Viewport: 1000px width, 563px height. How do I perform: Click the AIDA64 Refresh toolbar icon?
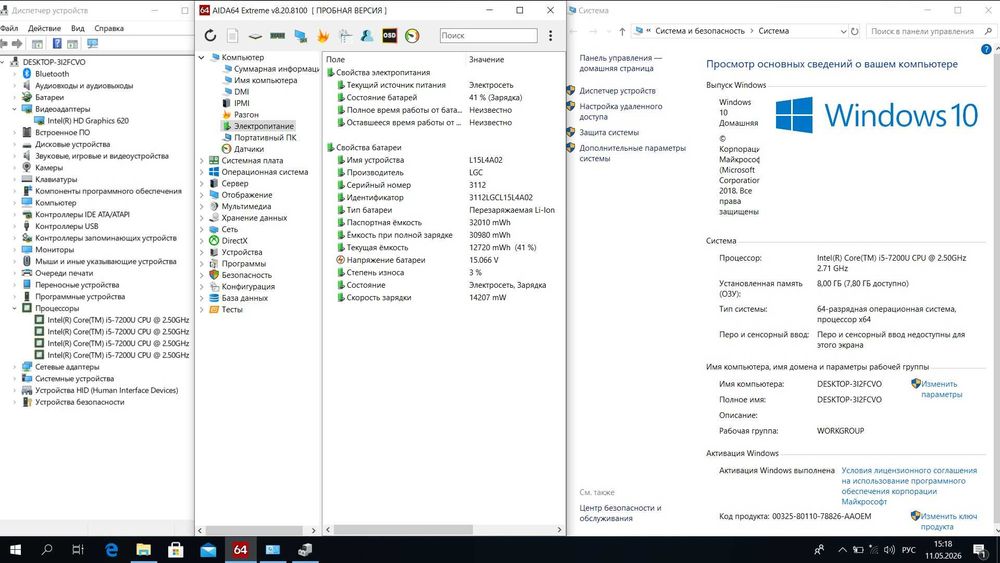tap(210, 36)
